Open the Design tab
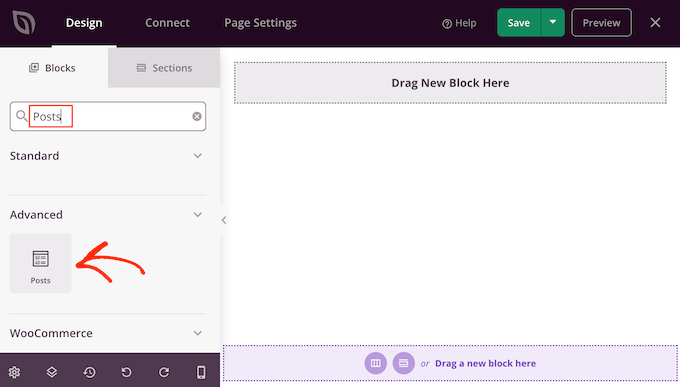This screenshot has height=387, width=680. click(x=84, y=23)
